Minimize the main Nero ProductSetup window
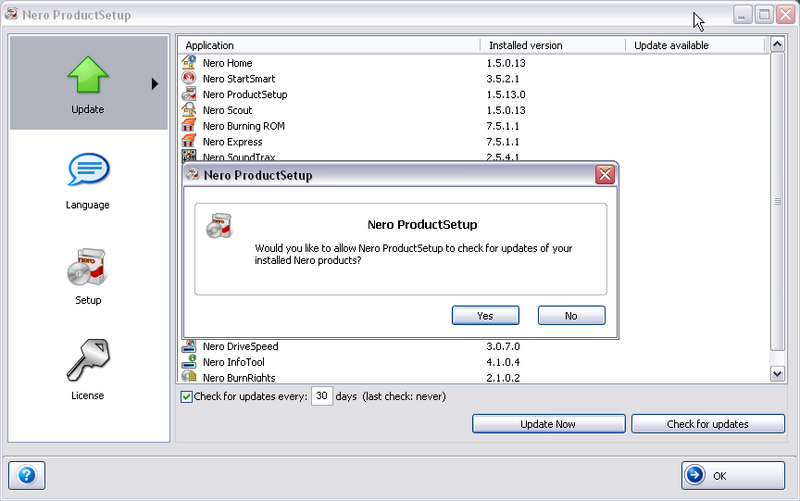This screenshot has width=800, height=501. tap(743, 14)
